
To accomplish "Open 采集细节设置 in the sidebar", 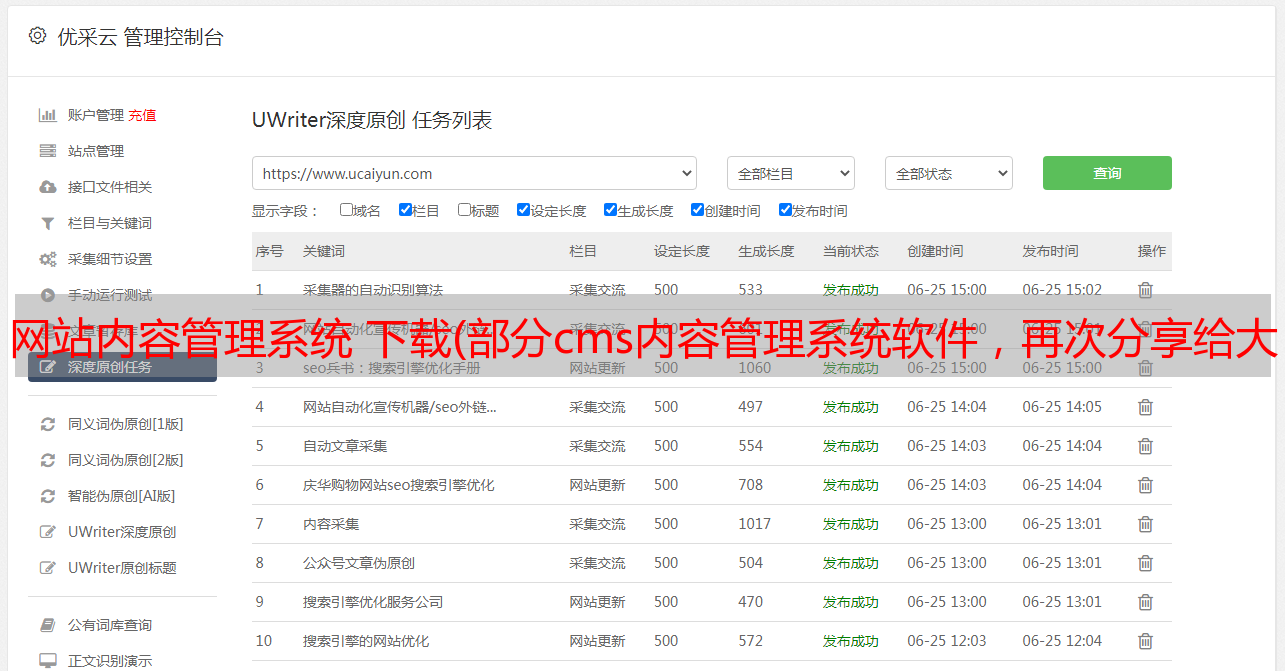I will [x=110, y=259].
